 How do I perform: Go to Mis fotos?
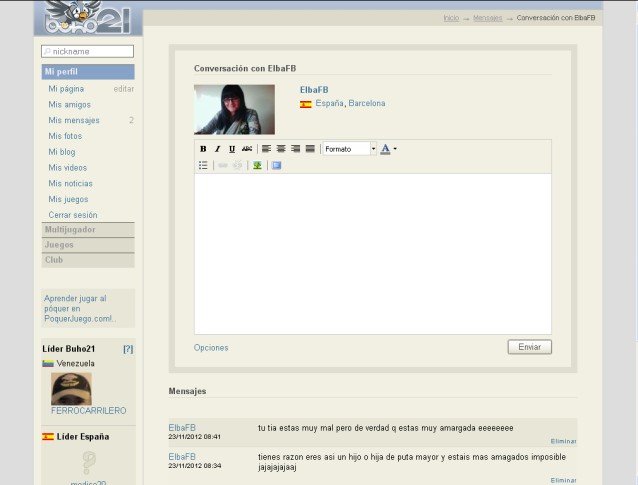point(65,136)
